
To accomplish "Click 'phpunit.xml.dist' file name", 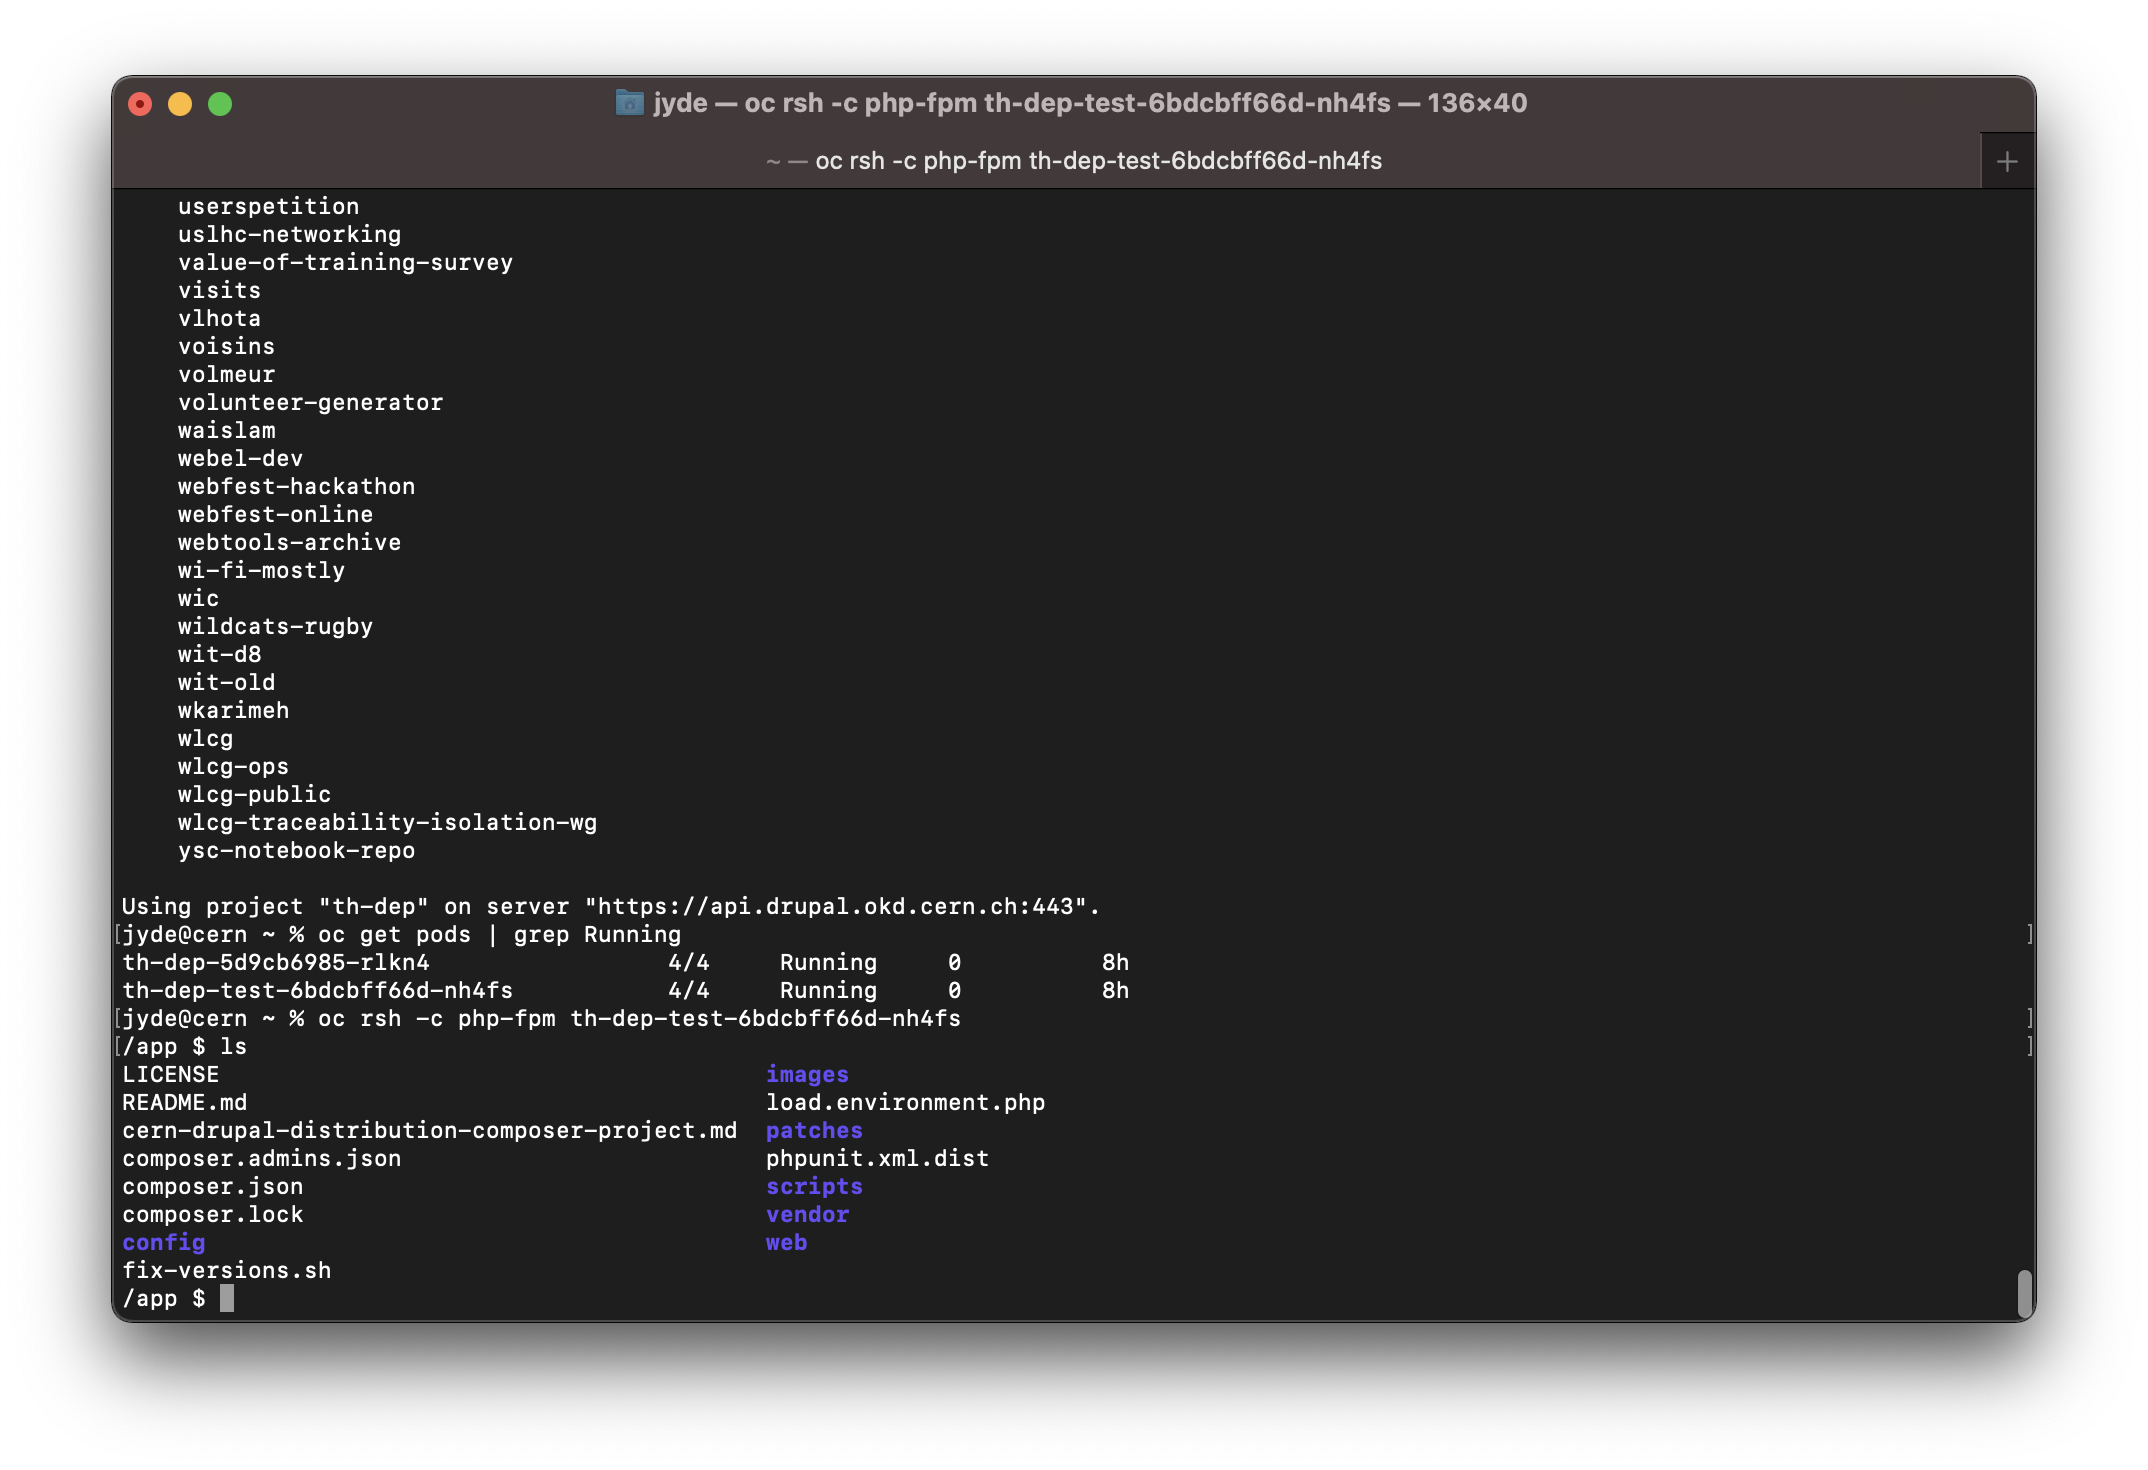I will [x=878, y=1159].
